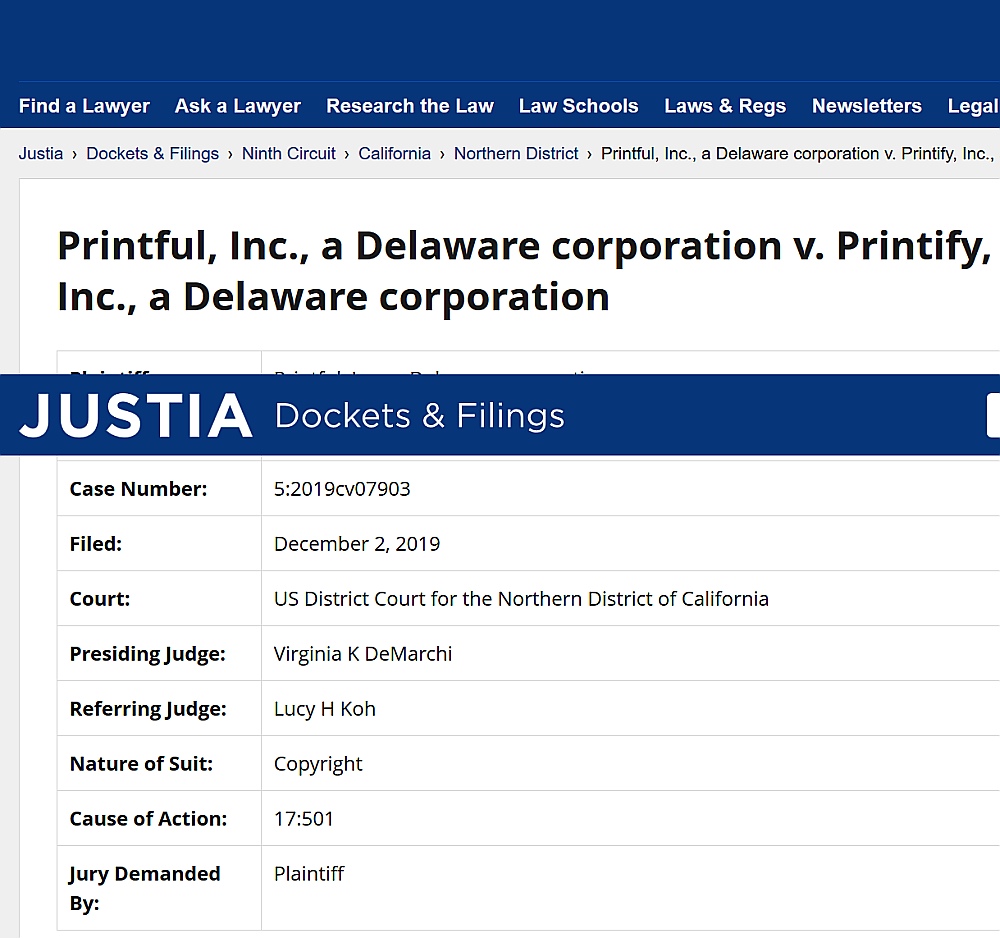Click case number 5:2019cv07903
The image size is (1000, 938).
[342, 488]
